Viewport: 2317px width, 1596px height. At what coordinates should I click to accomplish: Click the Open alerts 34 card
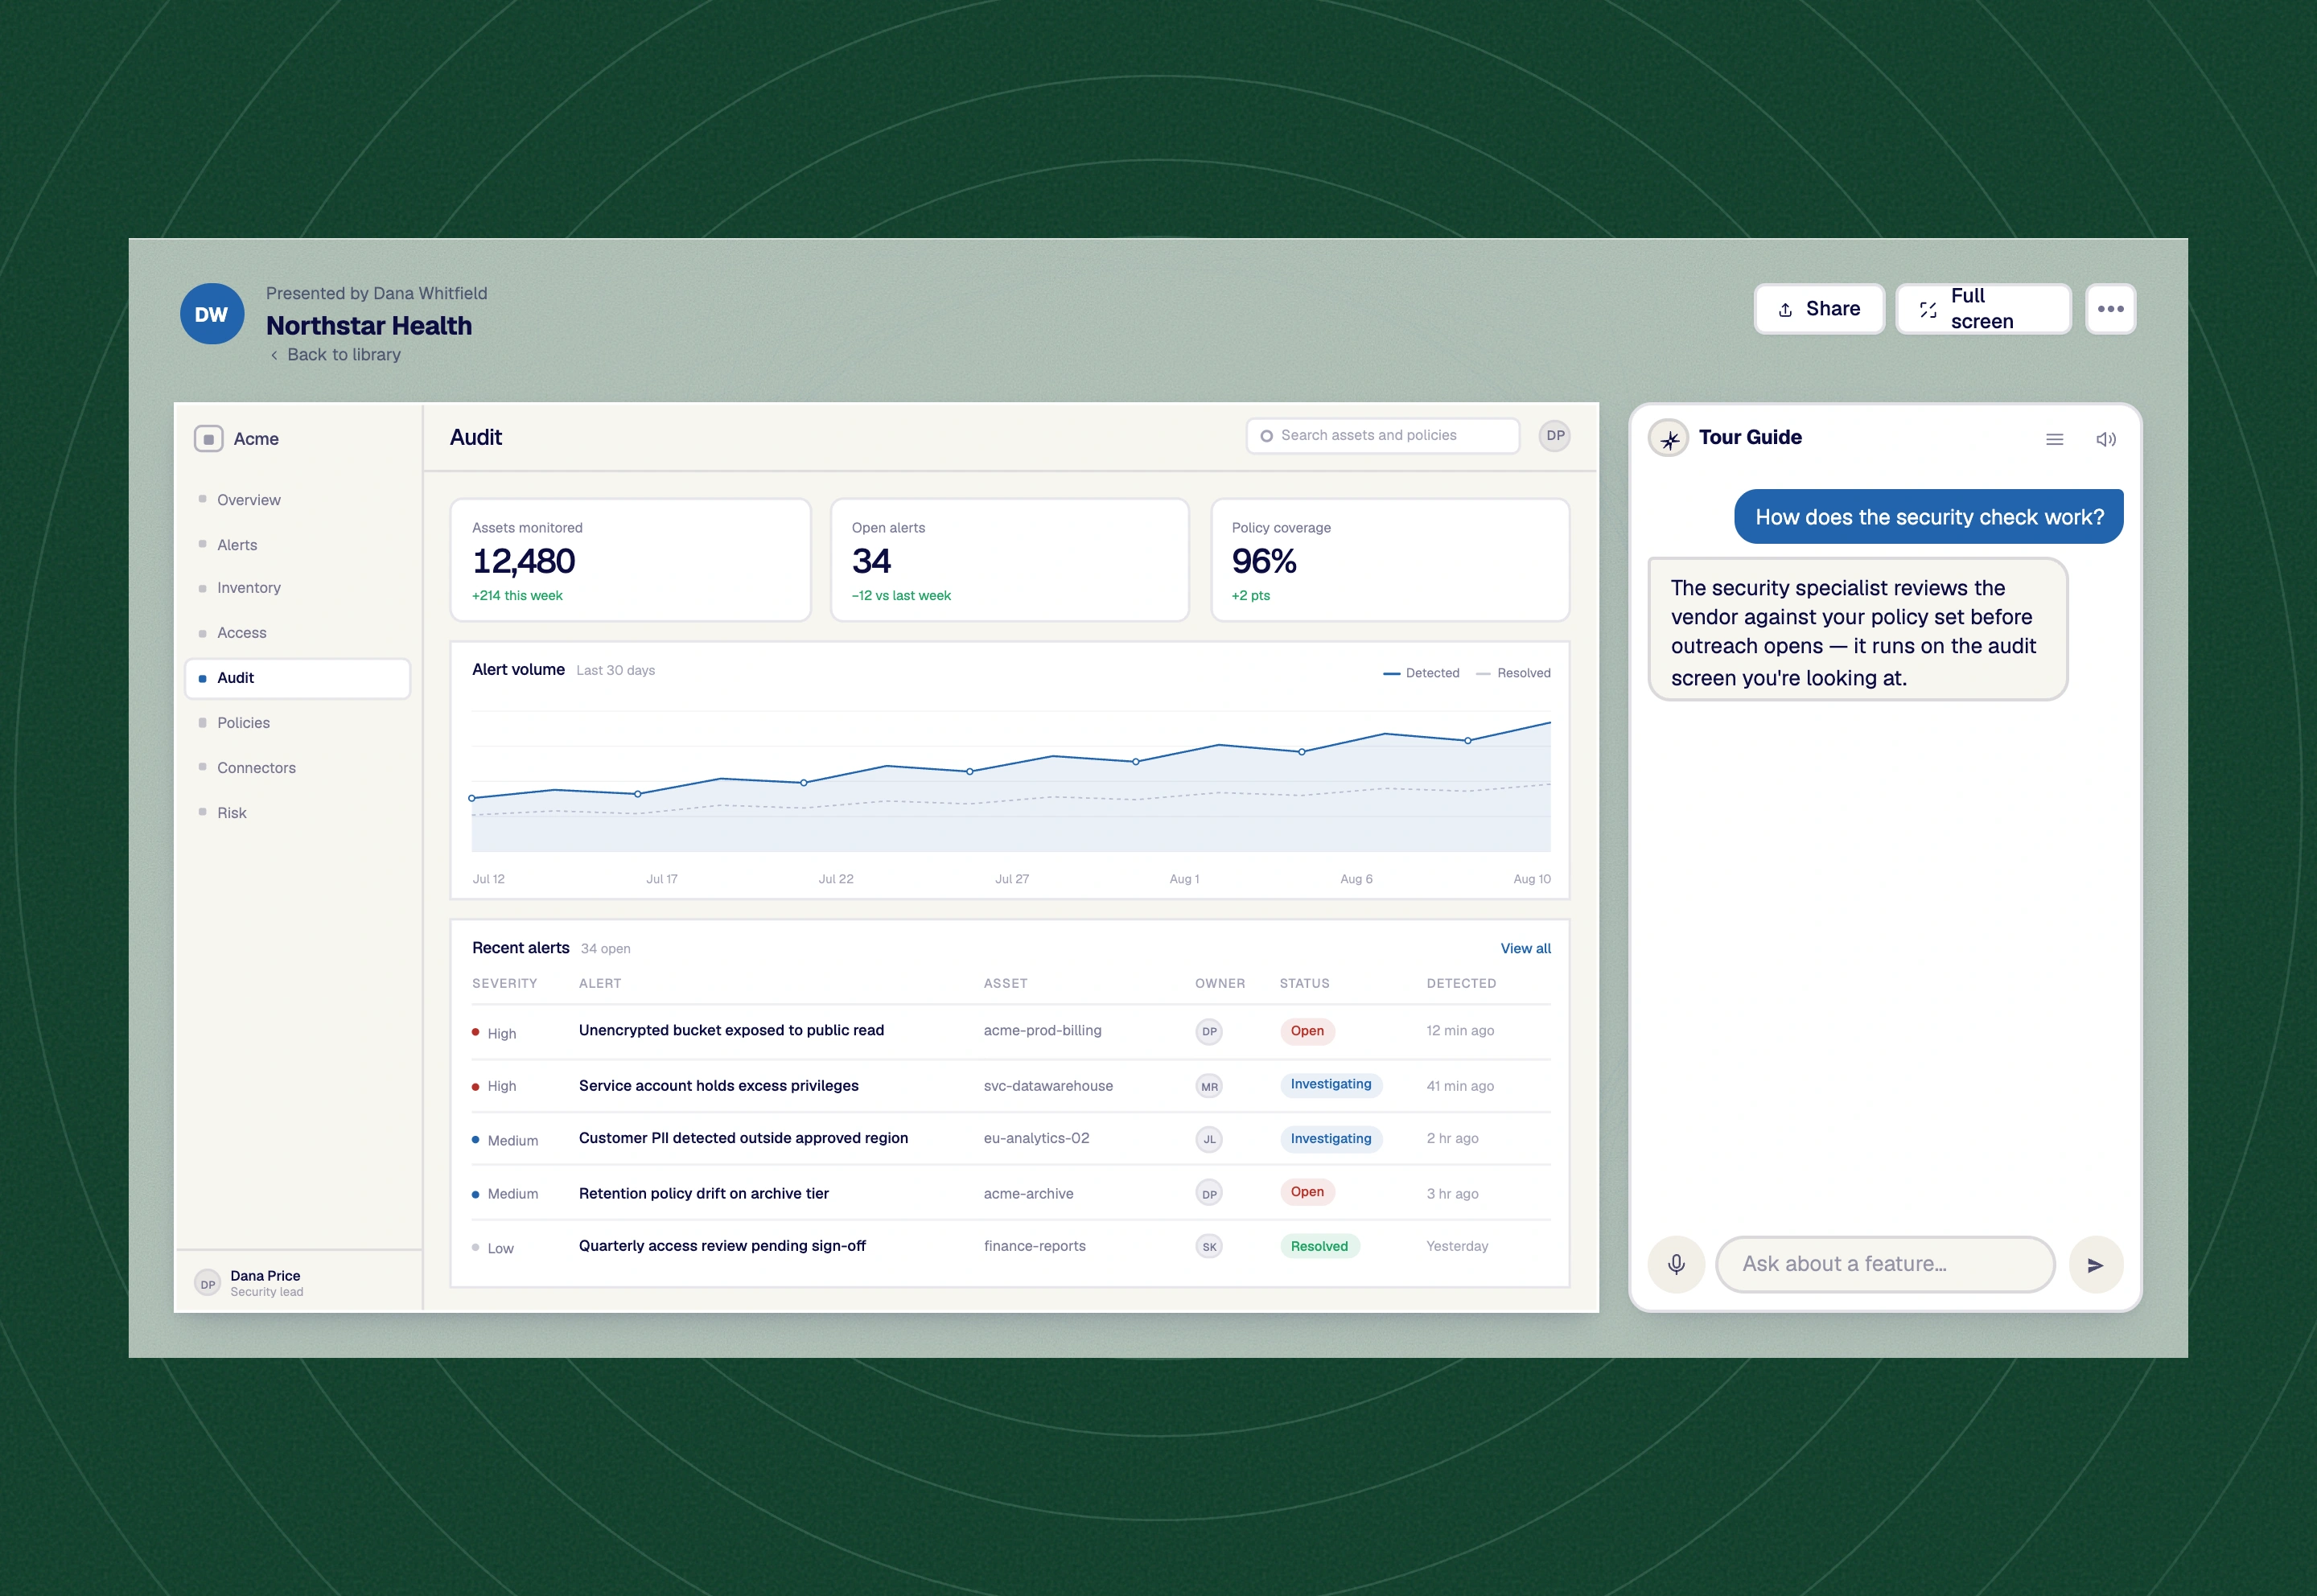click(1009, 560)
